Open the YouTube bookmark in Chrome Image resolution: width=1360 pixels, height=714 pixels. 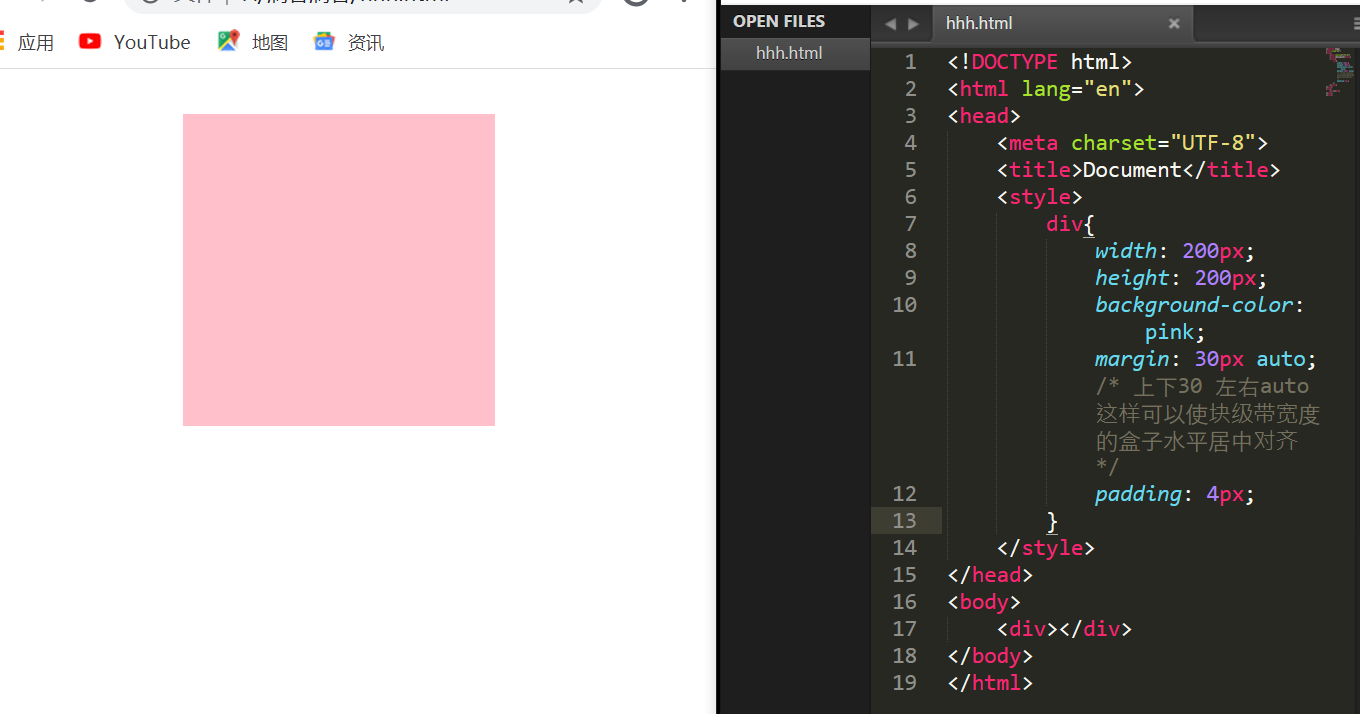(x=135, y=42)
